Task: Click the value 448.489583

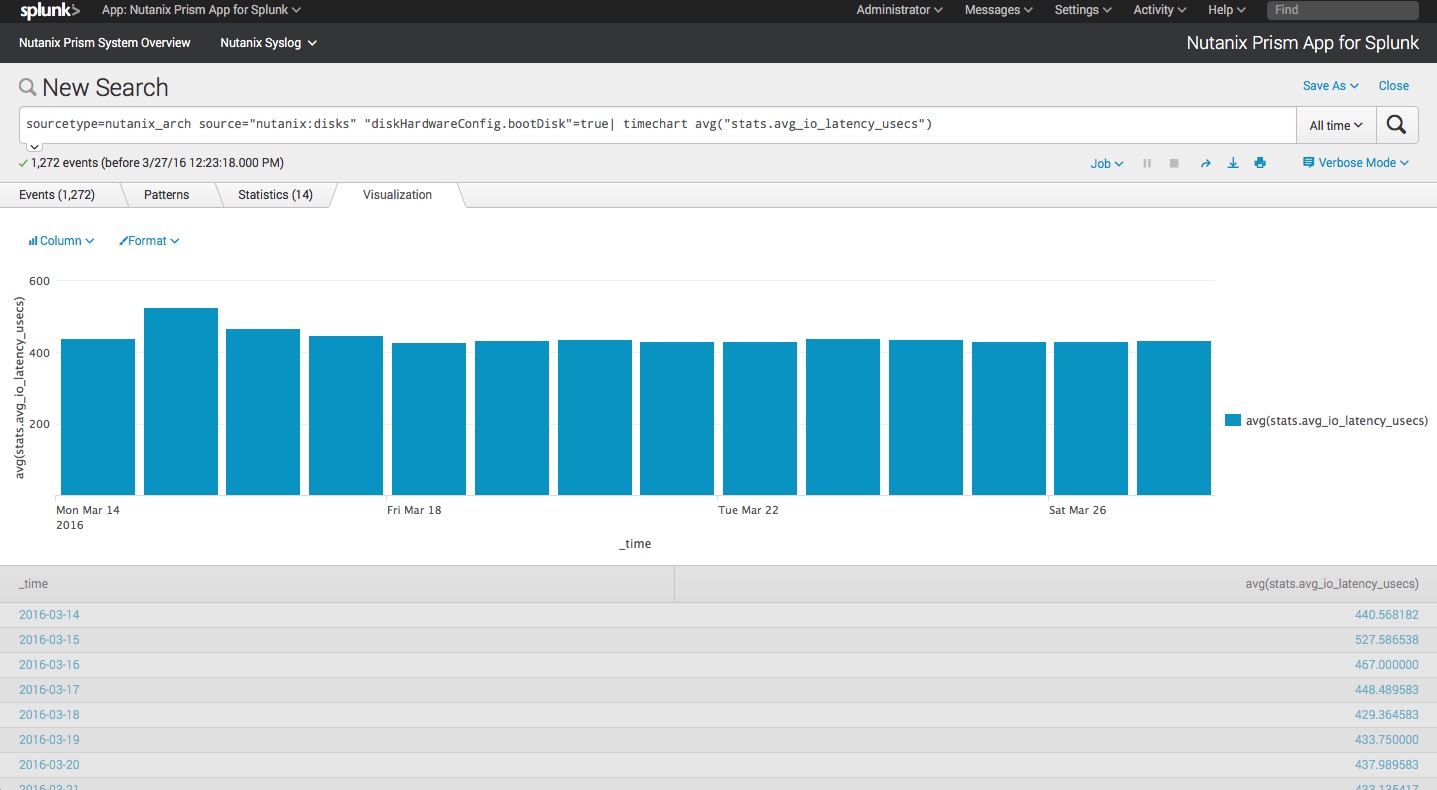Action: pyautogui.click(x=1386, y=690)
